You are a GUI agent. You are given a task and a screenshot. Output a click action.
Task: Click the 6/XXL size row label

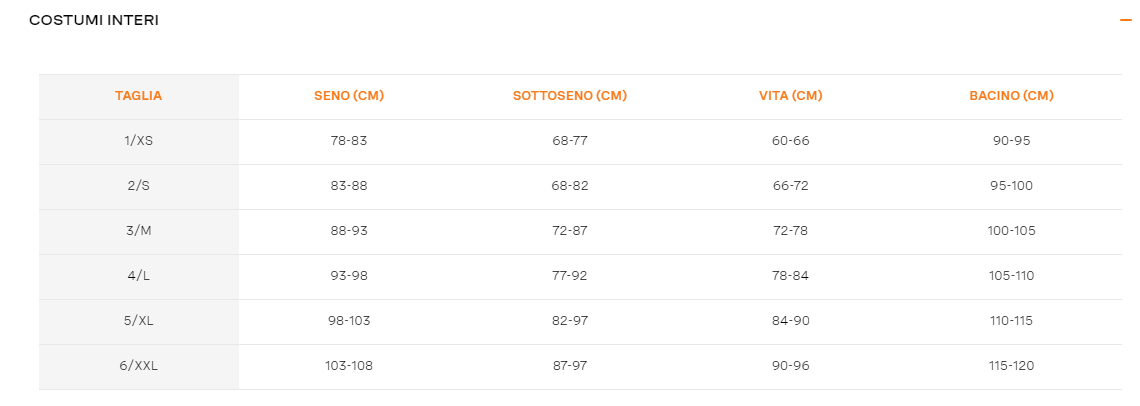tap(138, 367)
